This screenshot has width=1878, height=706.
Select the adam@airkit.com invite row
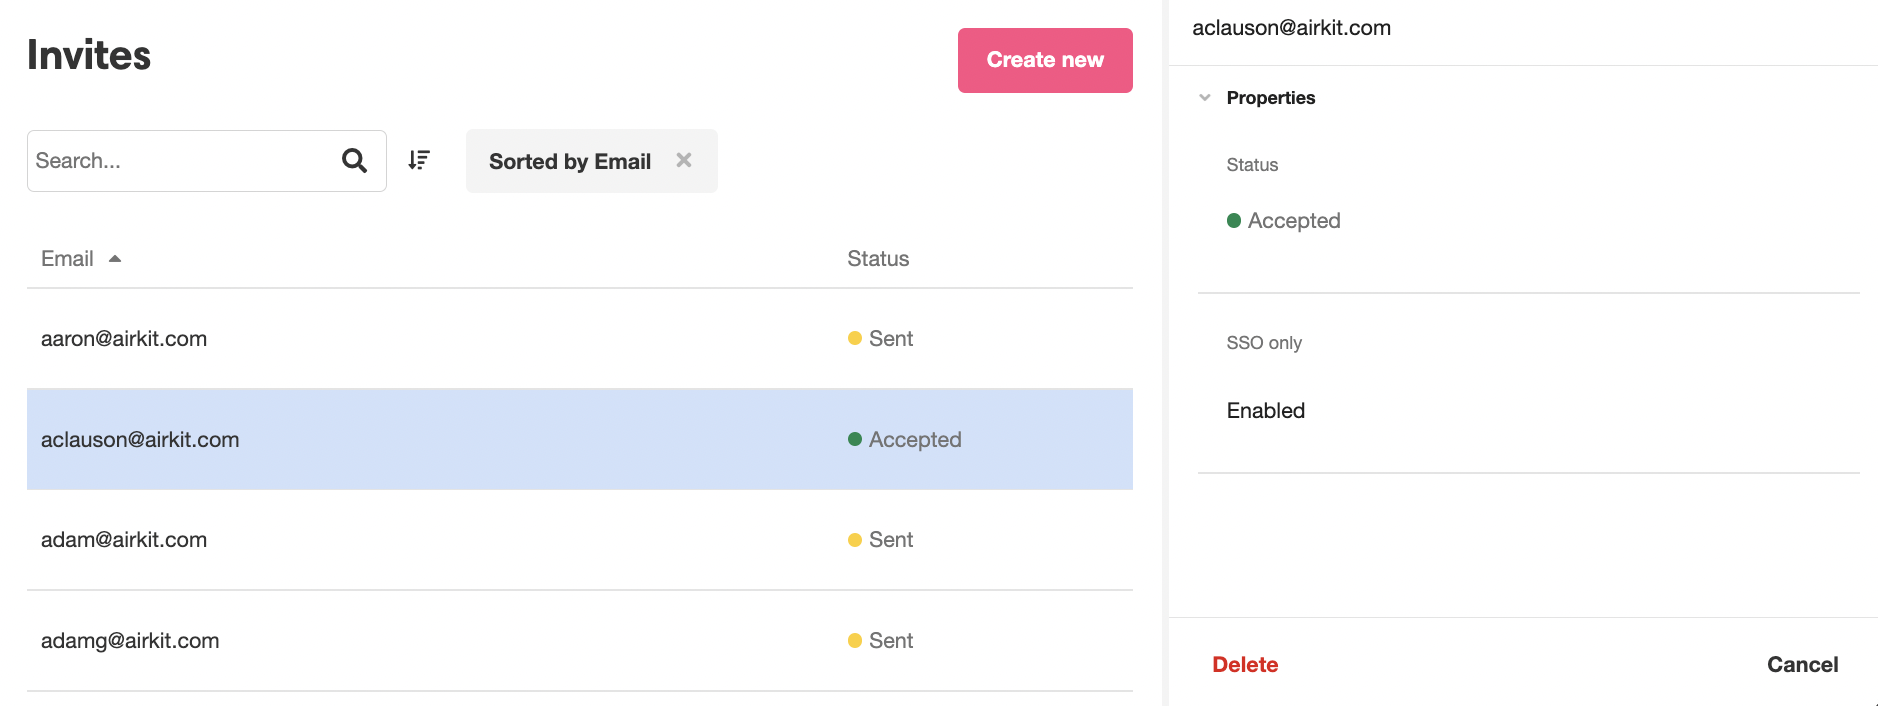124,540
